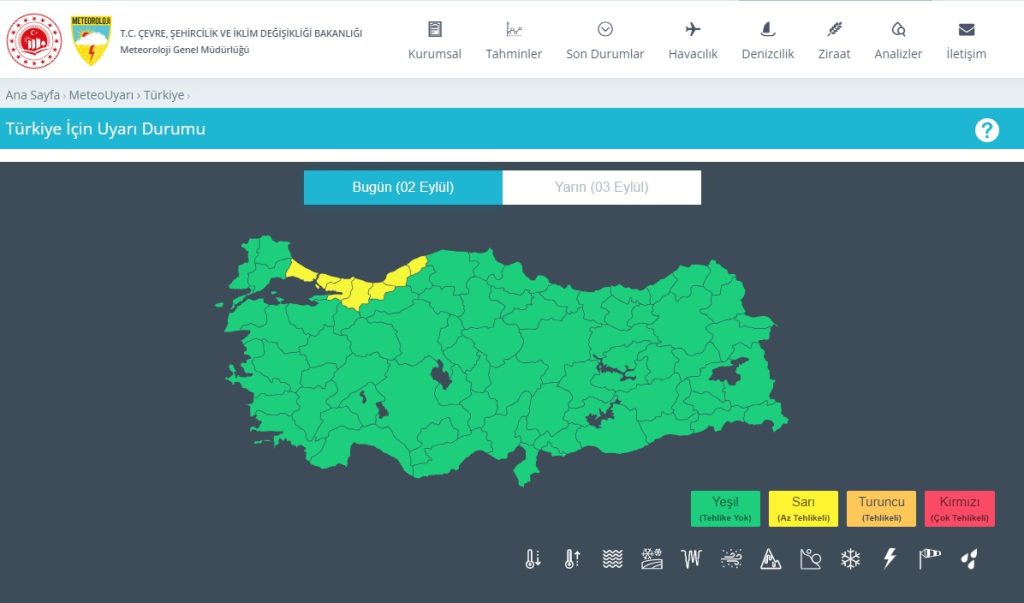This screenshot has width=1024, height=603.
Task: Click the high temperature rise warning icon
Action: pos(572,559)
